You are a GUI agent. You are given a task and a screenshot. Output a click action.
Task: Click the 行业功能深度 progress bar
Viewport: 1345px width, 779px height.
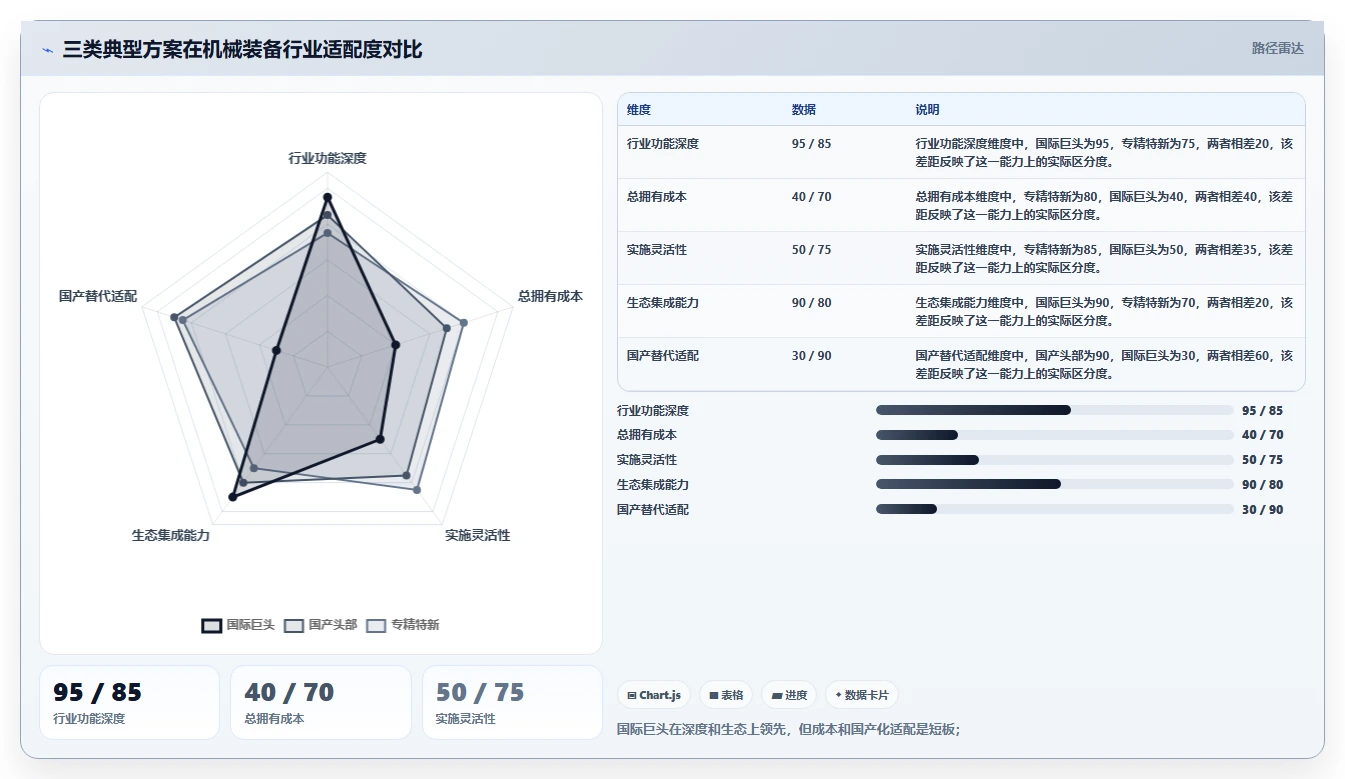point(1054,410)
